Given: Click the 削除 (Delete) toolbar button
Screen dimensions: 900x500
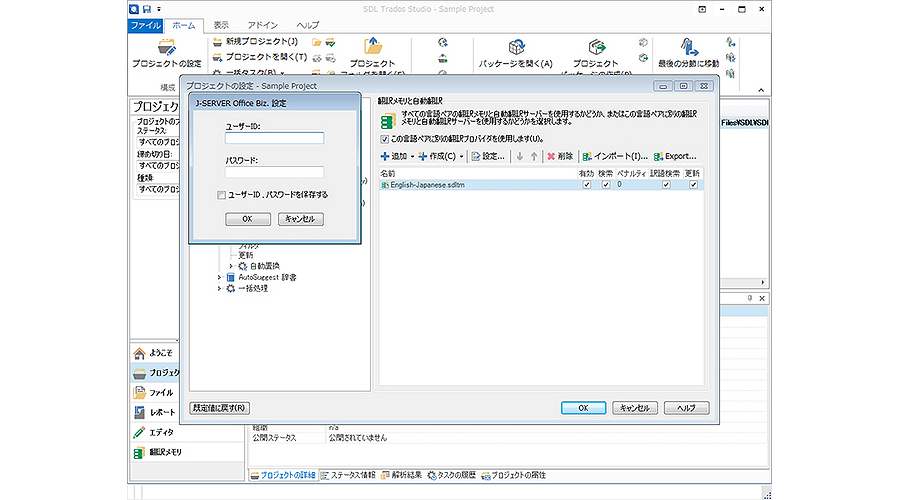Looking at the screenshot, I should click(x=560, y=156).
